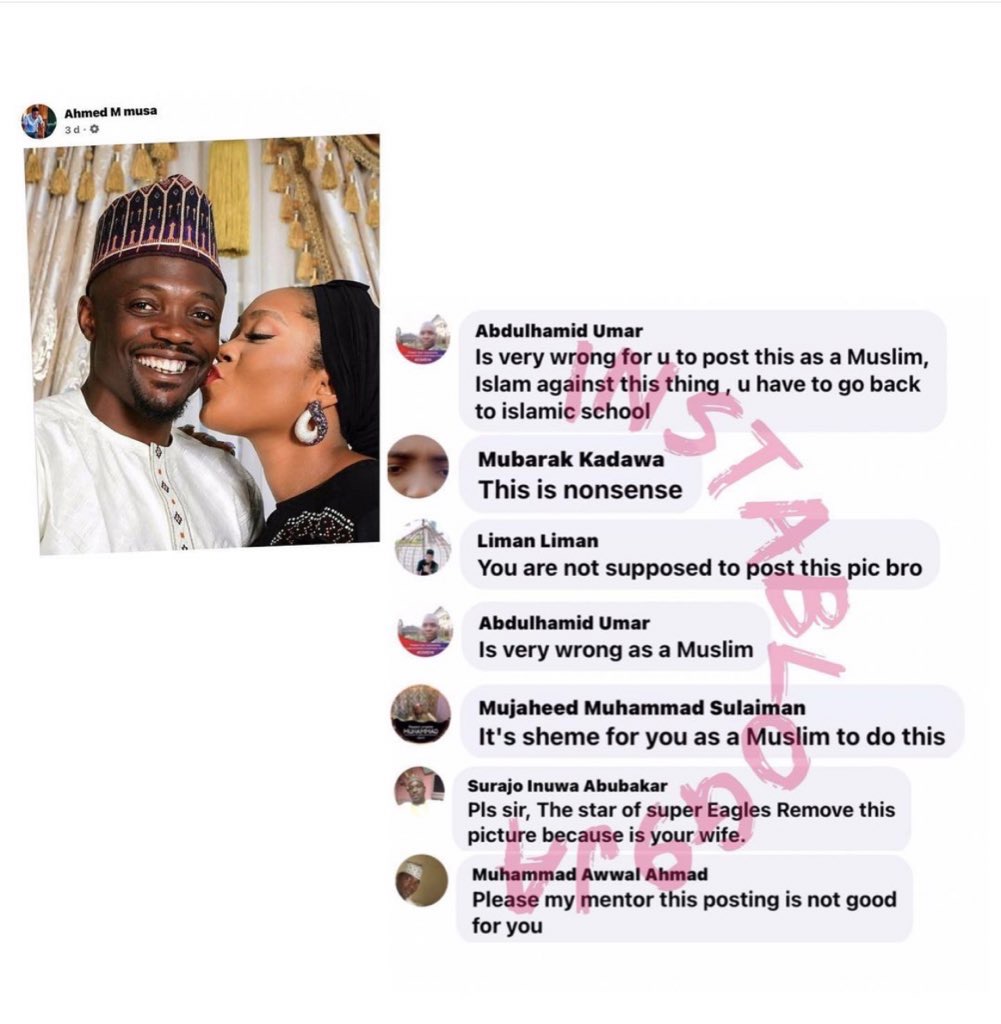Open Mubarak Kadawa's avatar

tap(418, 467)
